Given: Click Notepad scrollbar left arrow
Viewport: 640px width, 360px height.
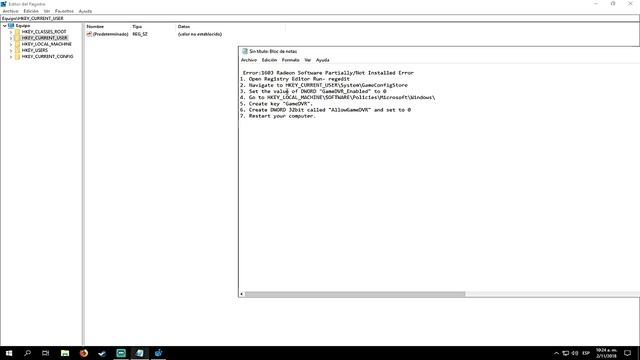Looking at the screenshot, I should pyautogui.click(x=242, y=294).
